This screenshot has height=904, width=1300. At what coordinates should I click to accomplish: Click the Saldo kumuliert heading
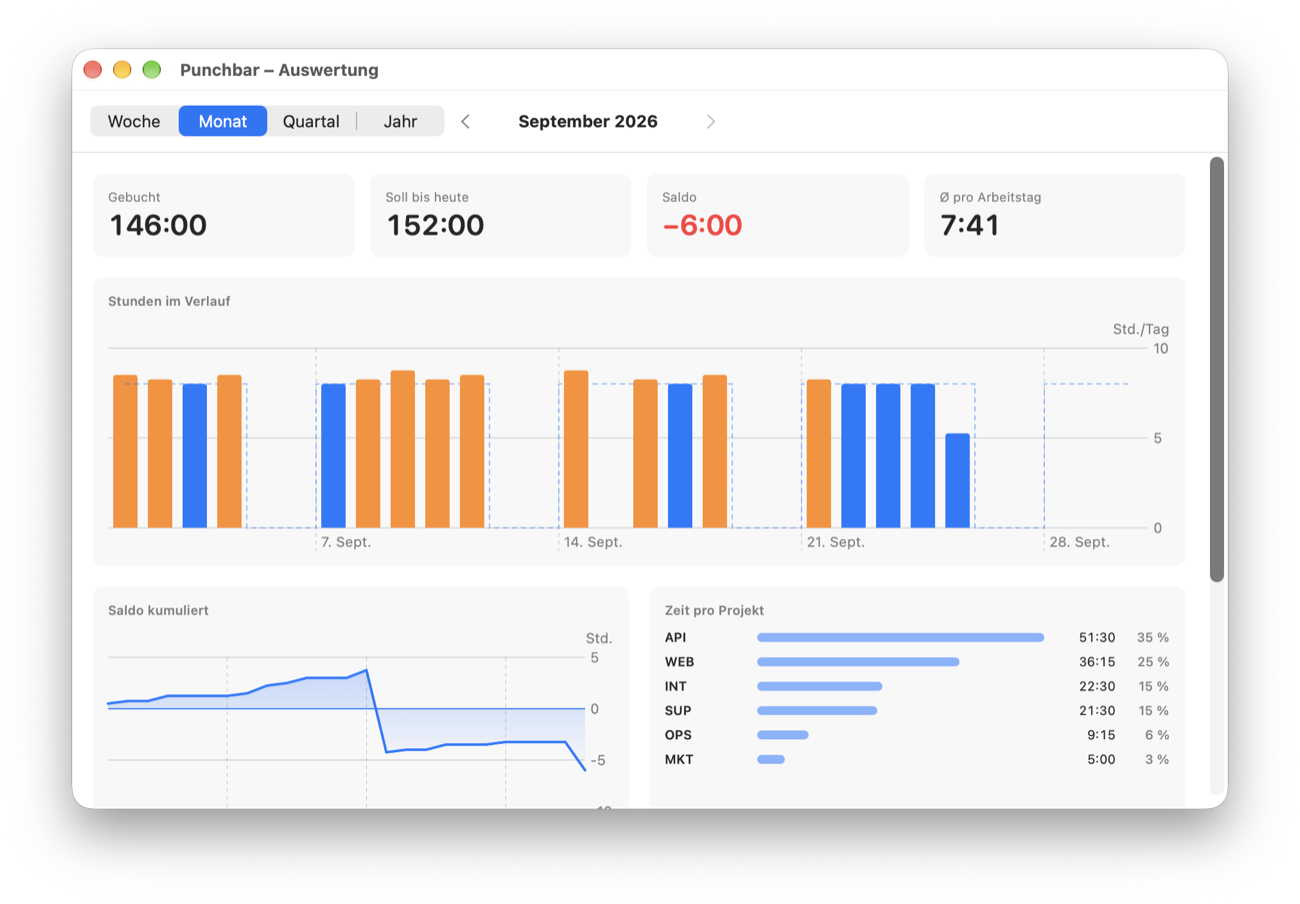pyautogui.click(x=158, y=610)
